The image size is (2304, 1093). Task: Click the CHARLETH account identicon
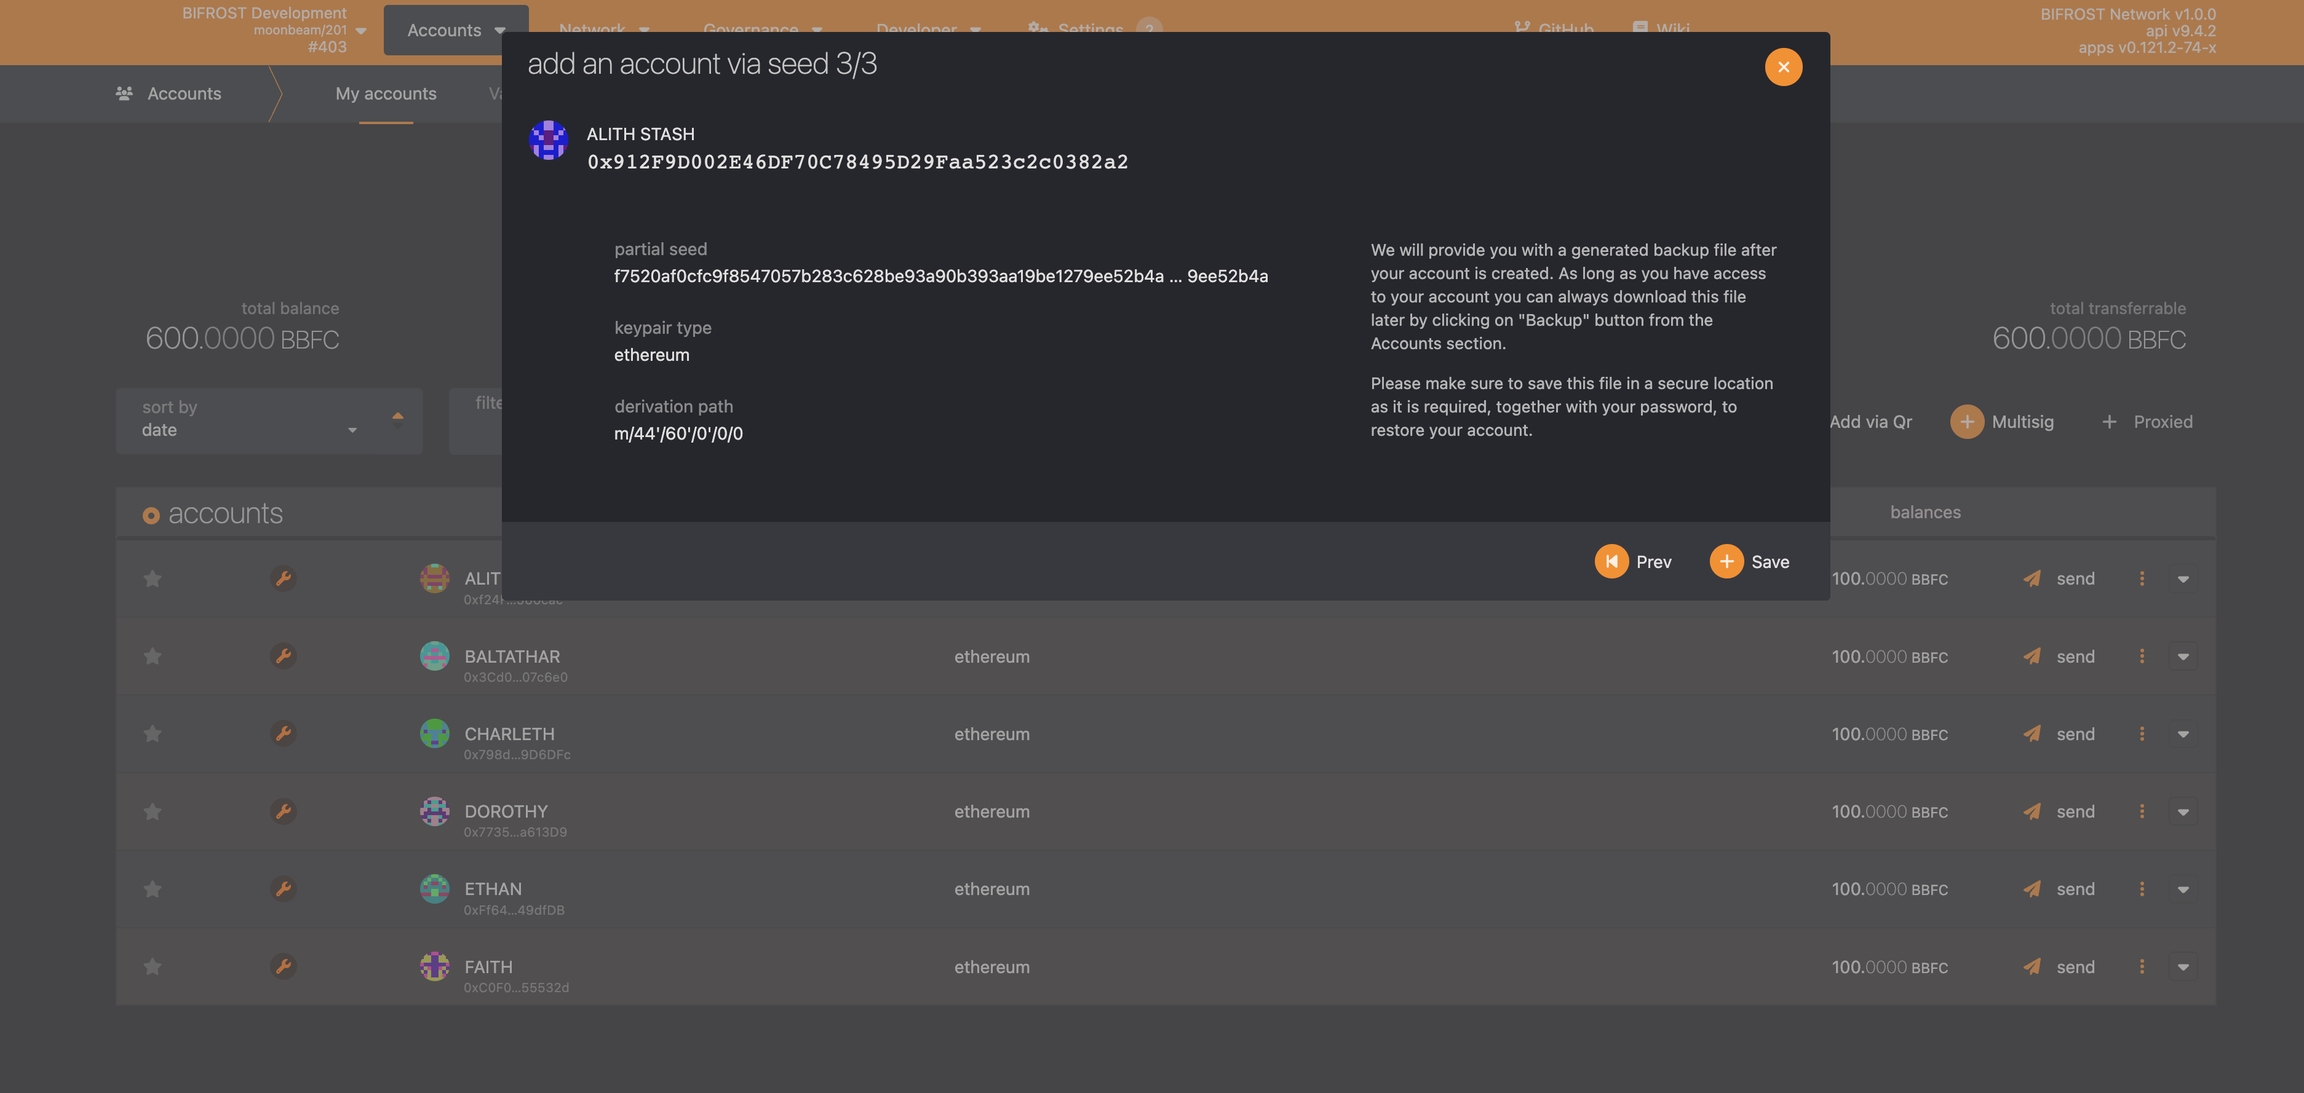click(x=434, y=734)
